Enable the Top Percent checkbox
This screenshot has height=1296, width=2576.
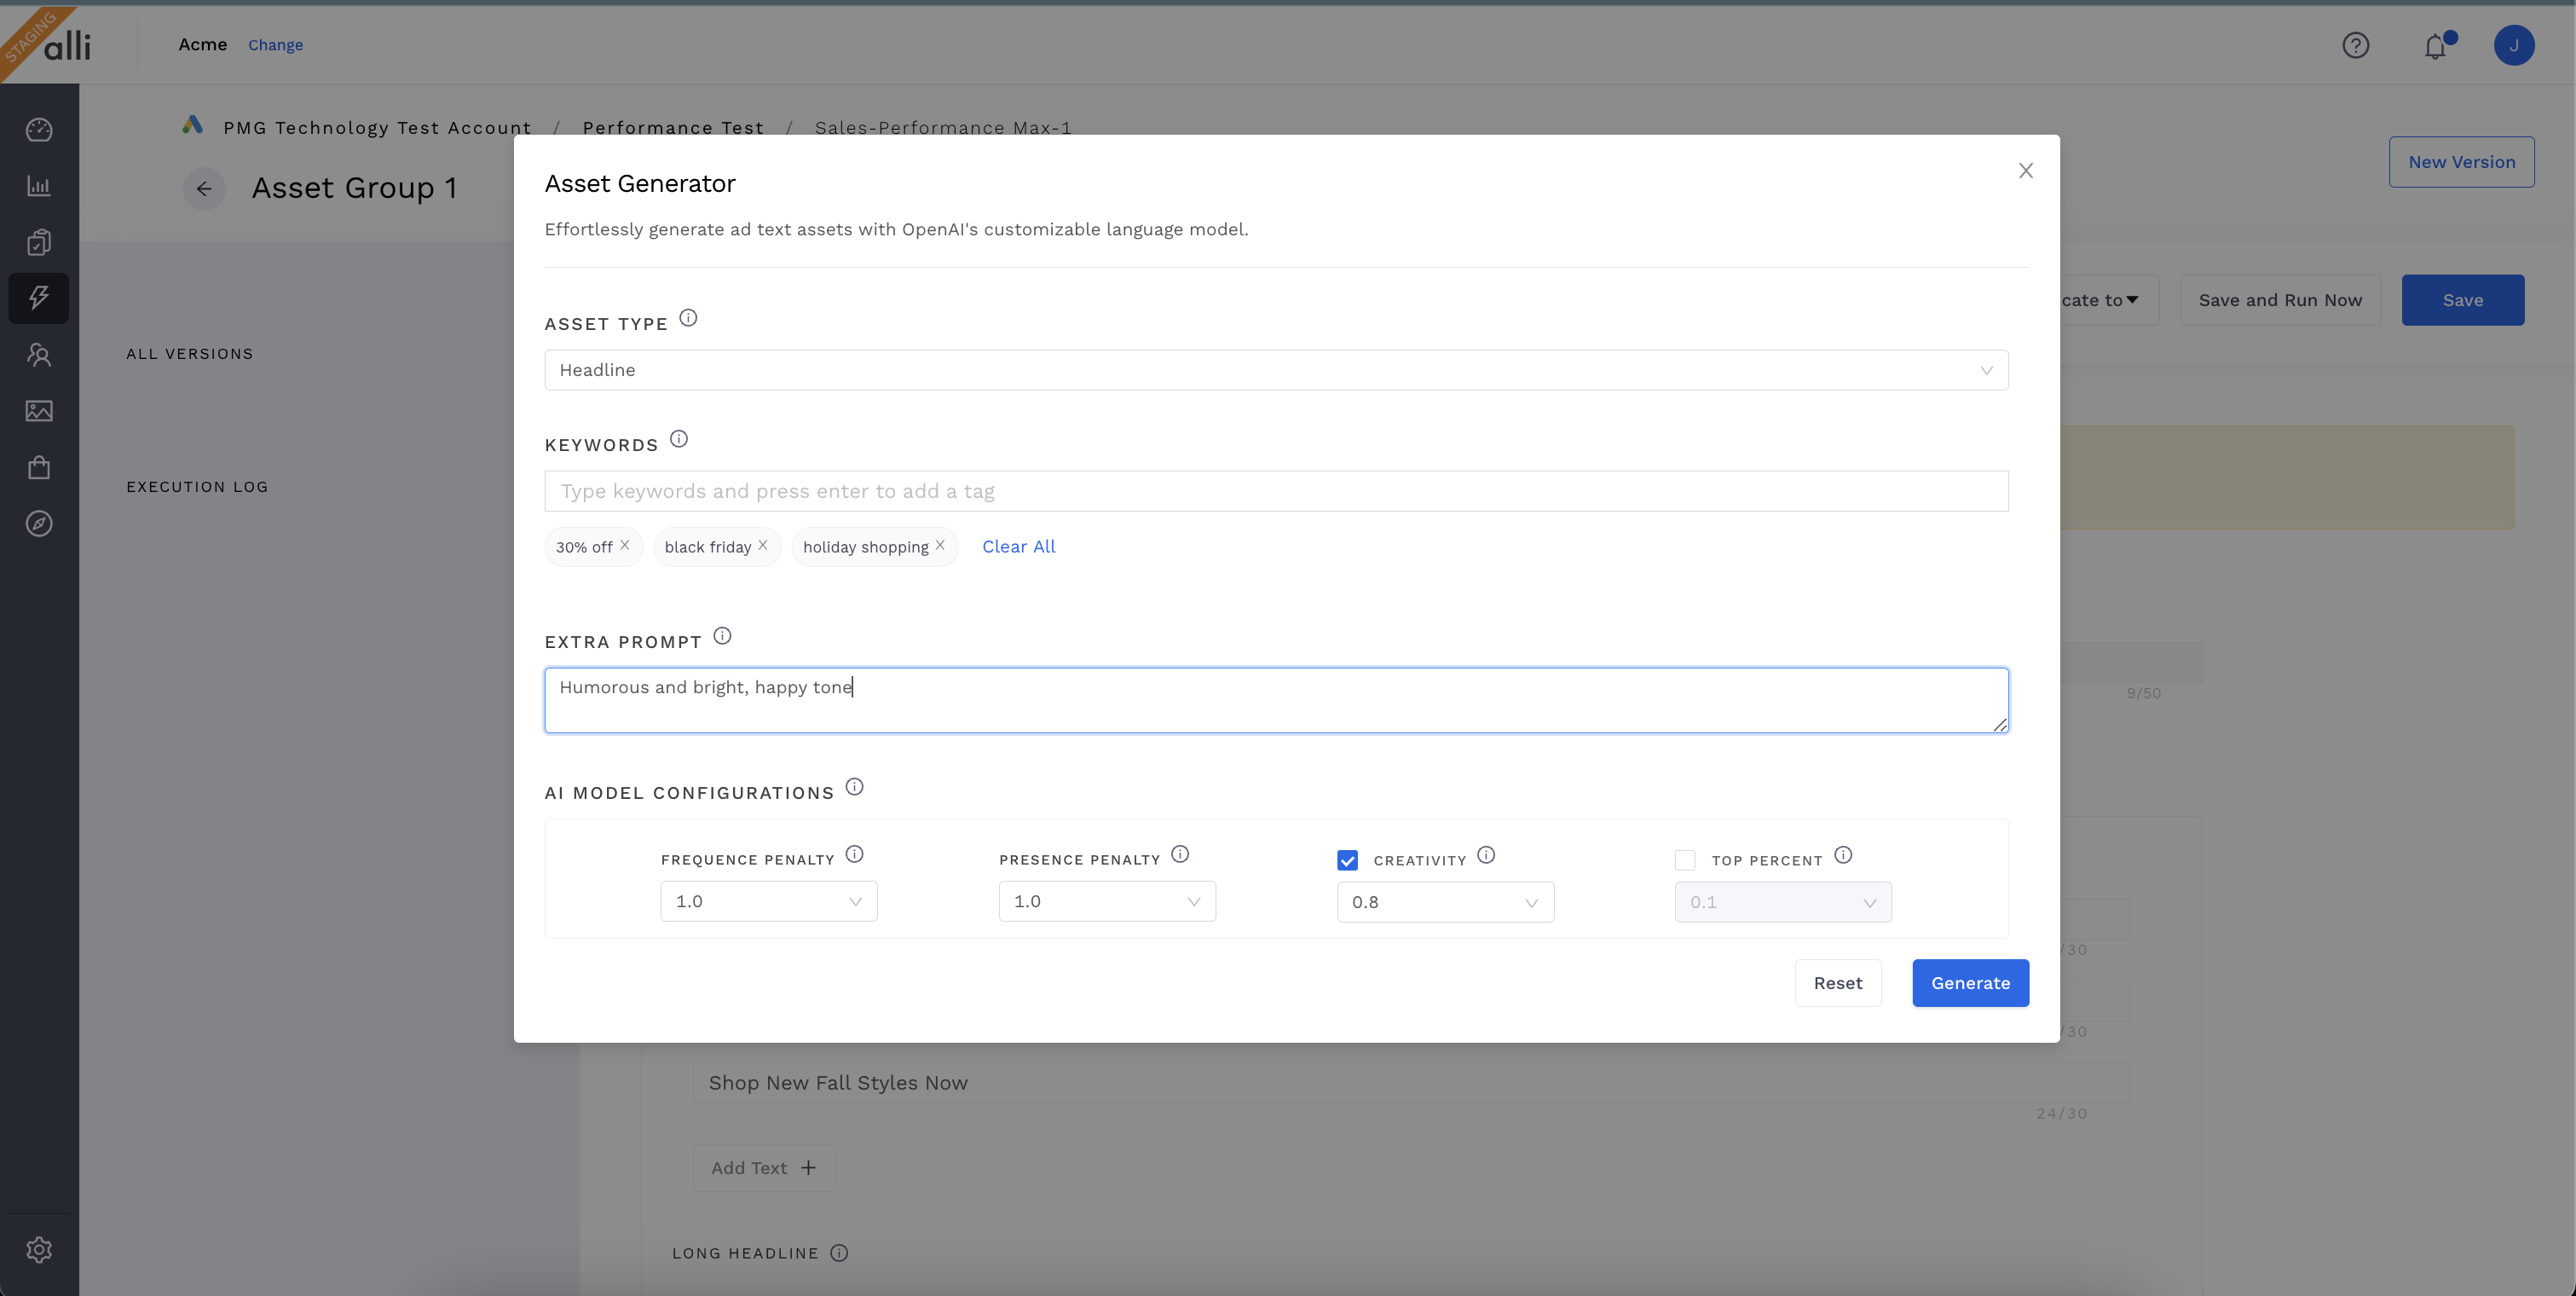click(1685, 860)
